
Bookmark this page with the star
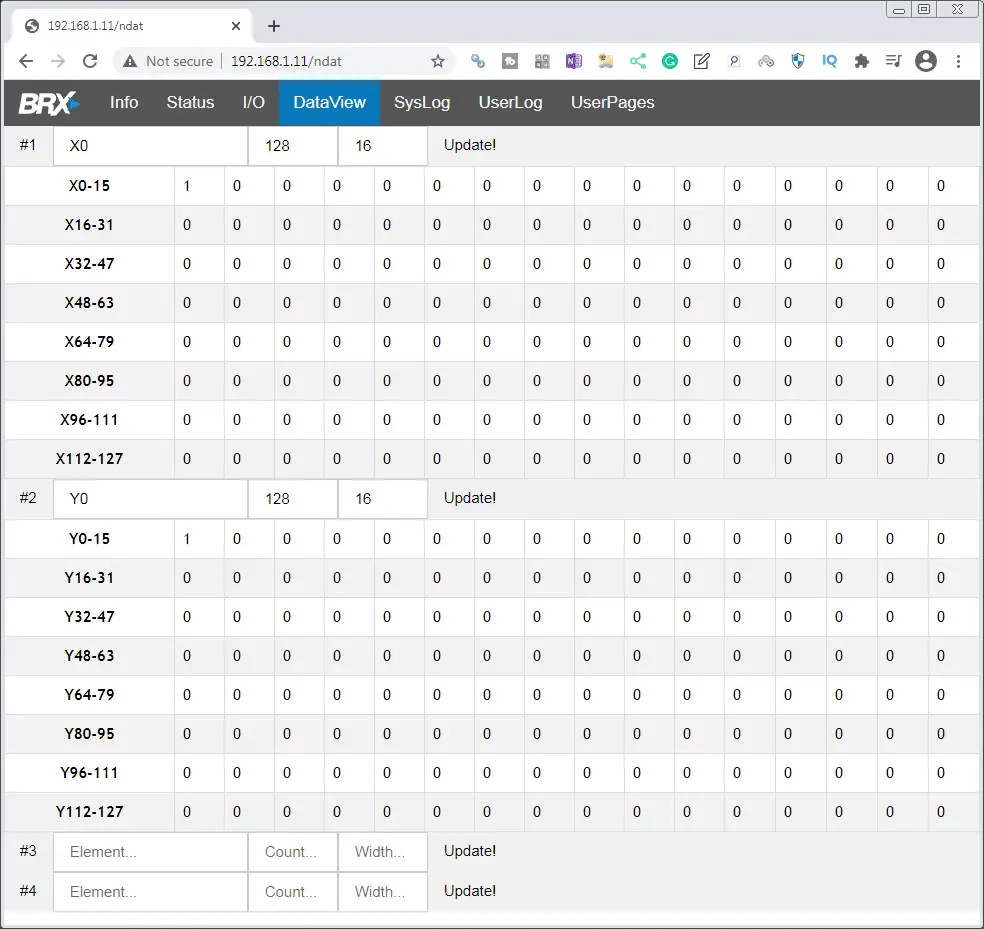tap(437, 61)
